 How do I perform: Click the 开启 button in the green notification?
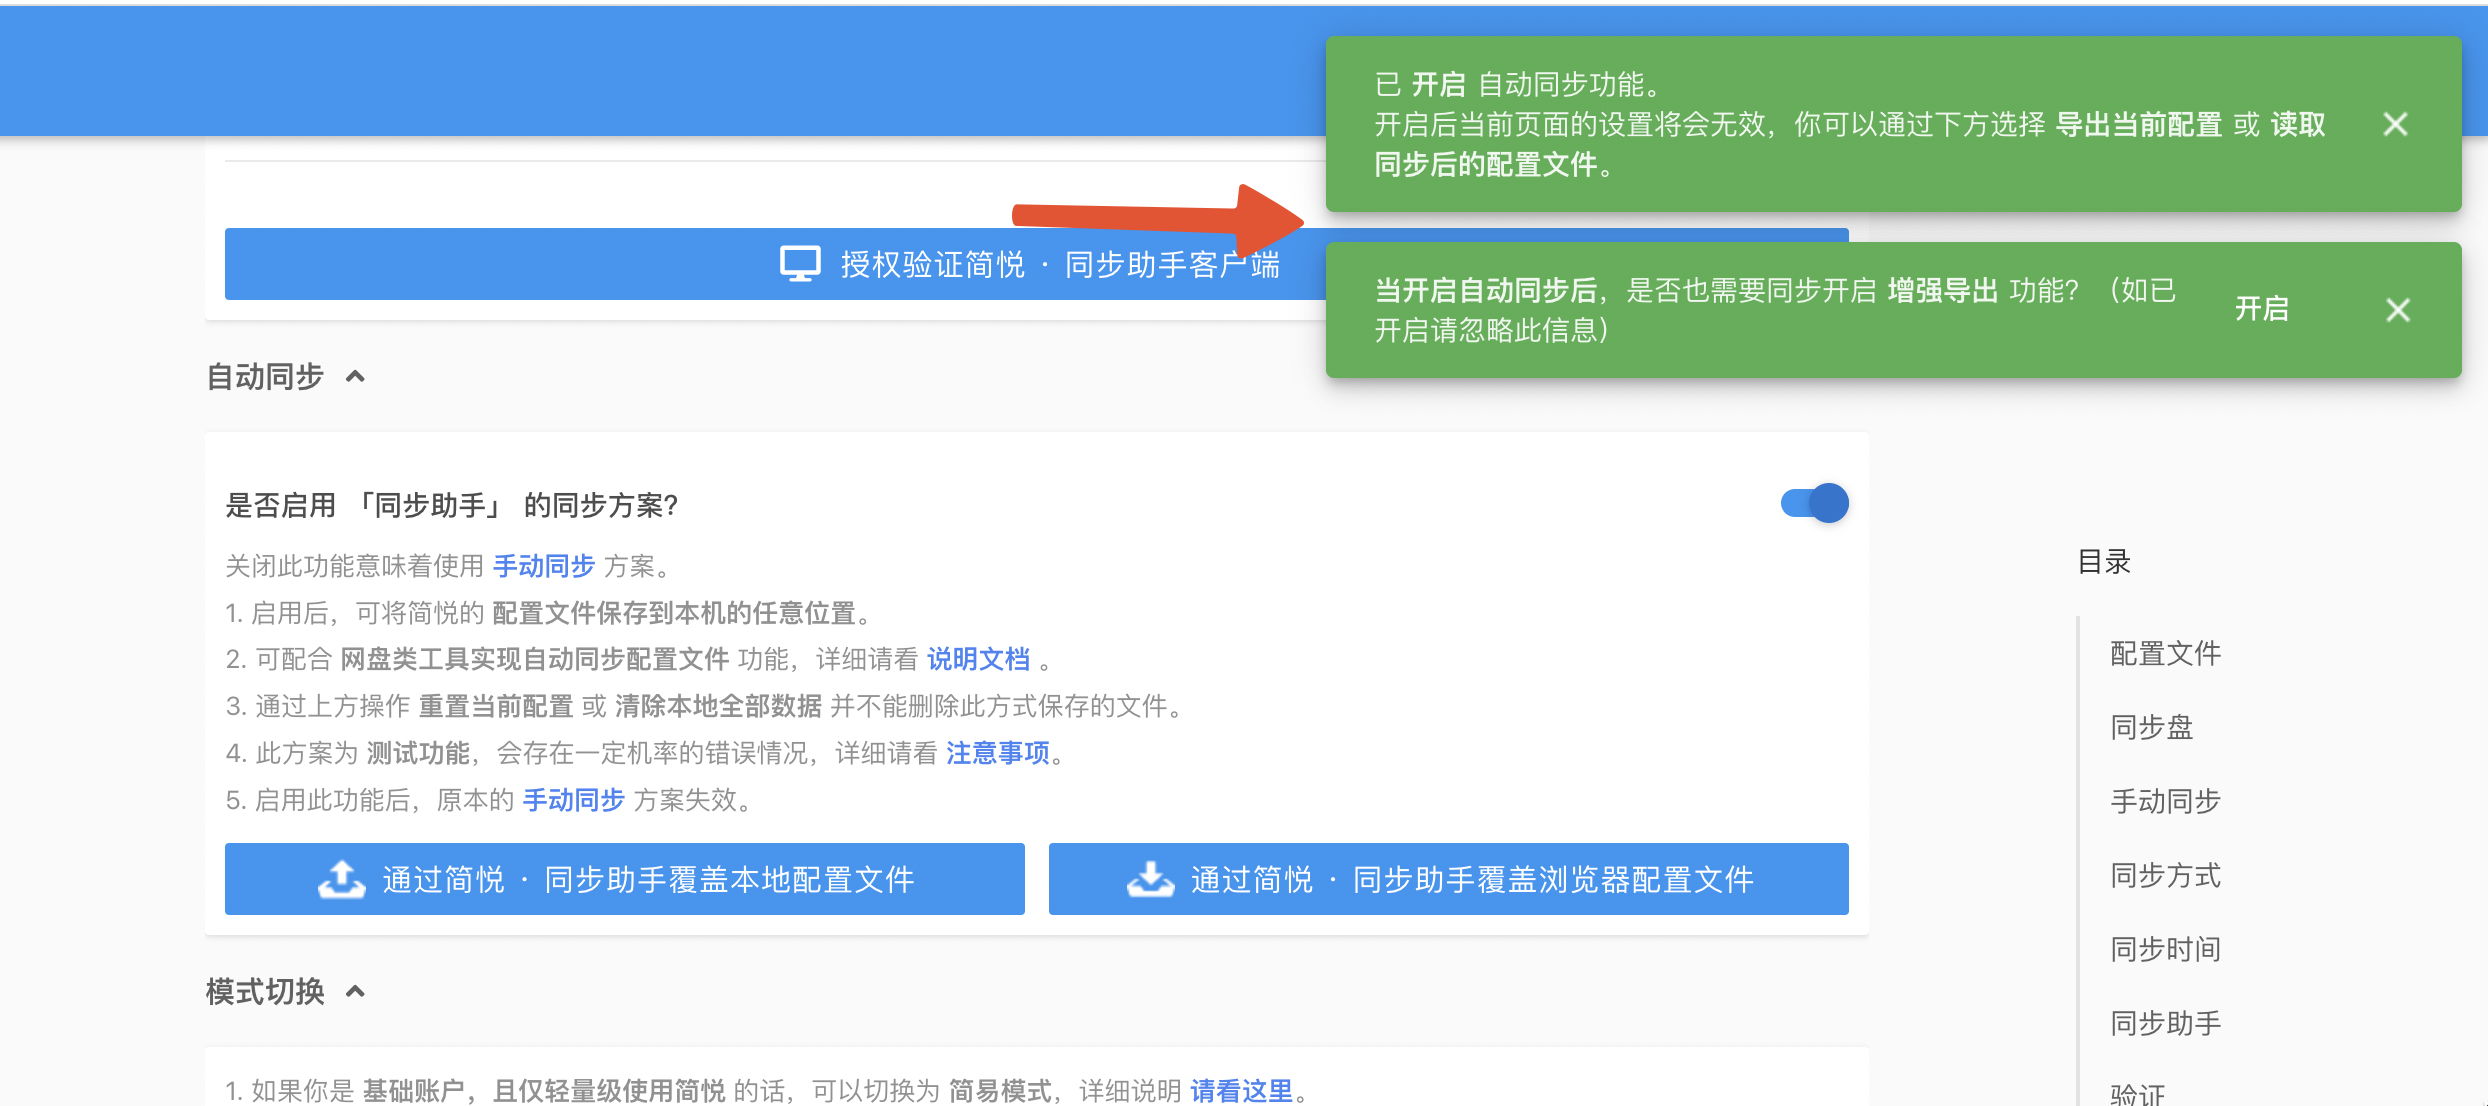coord(2264,308)
